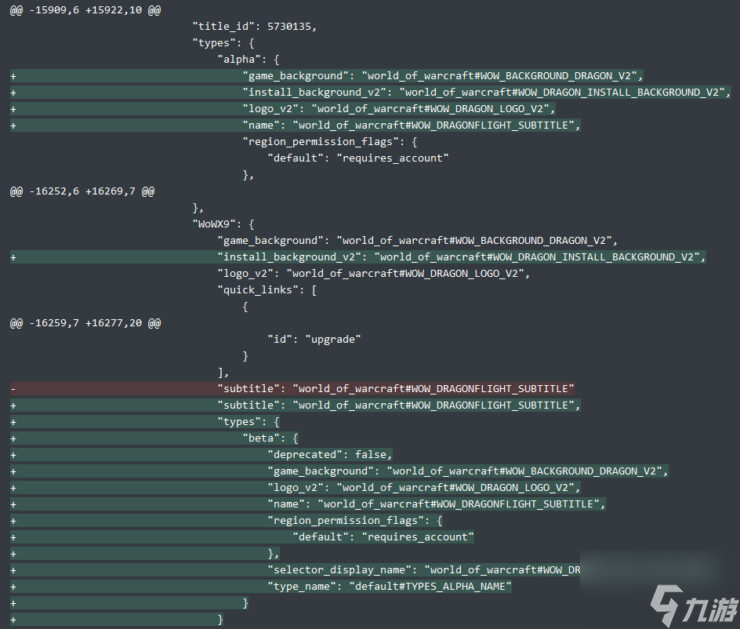Select added green "default": "requires_account" line
Viewport: 740px width, 629px height.
coord(242,537)
